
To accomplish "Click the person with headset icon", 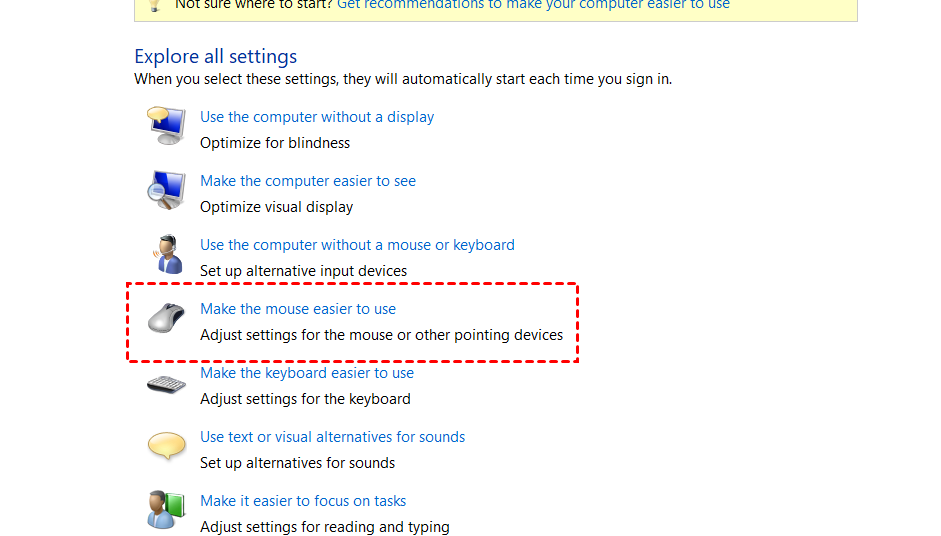I will point(167,254).
